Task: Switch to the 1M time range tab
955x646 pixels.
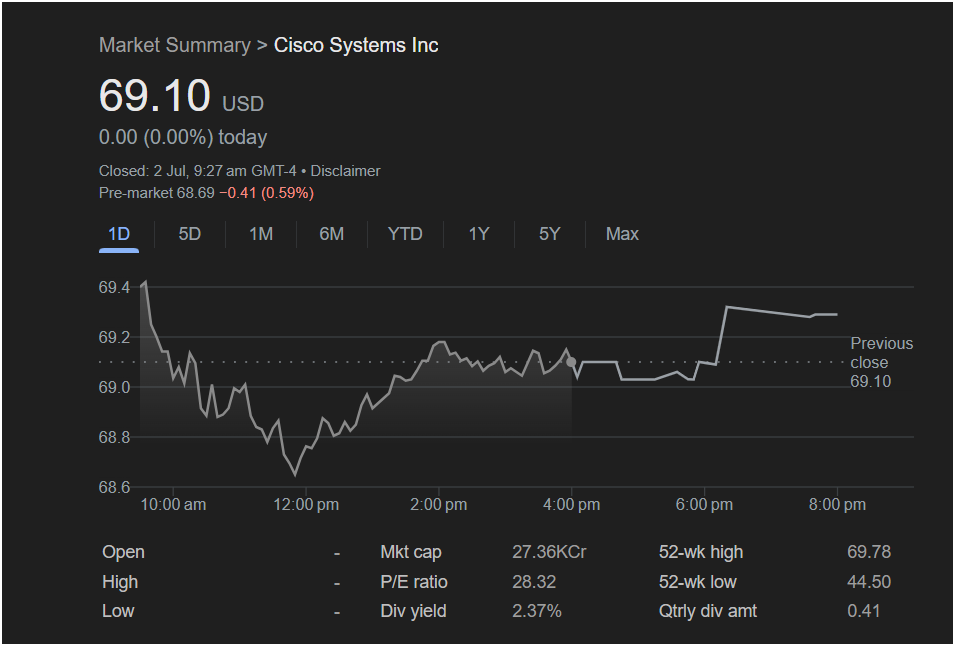Action: click(x=261, y=234)
